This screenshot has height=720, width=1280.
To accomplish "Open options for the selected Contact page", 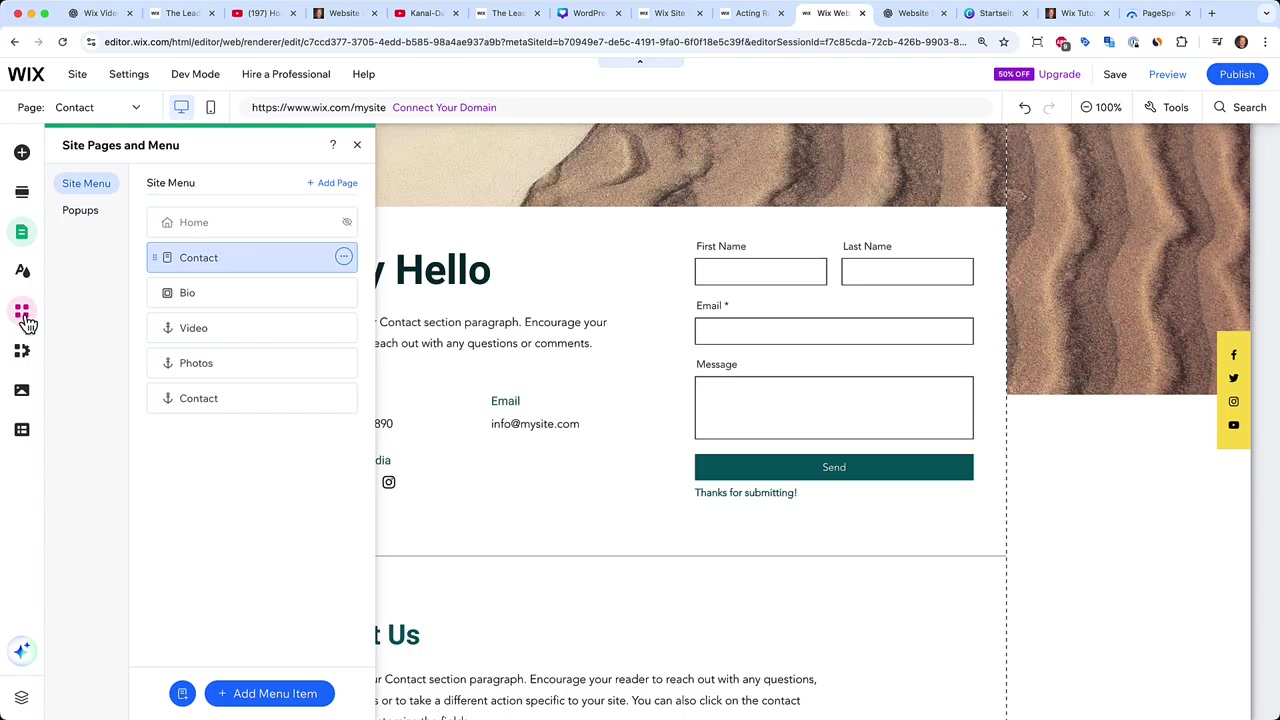I will [x=343, y=257].
